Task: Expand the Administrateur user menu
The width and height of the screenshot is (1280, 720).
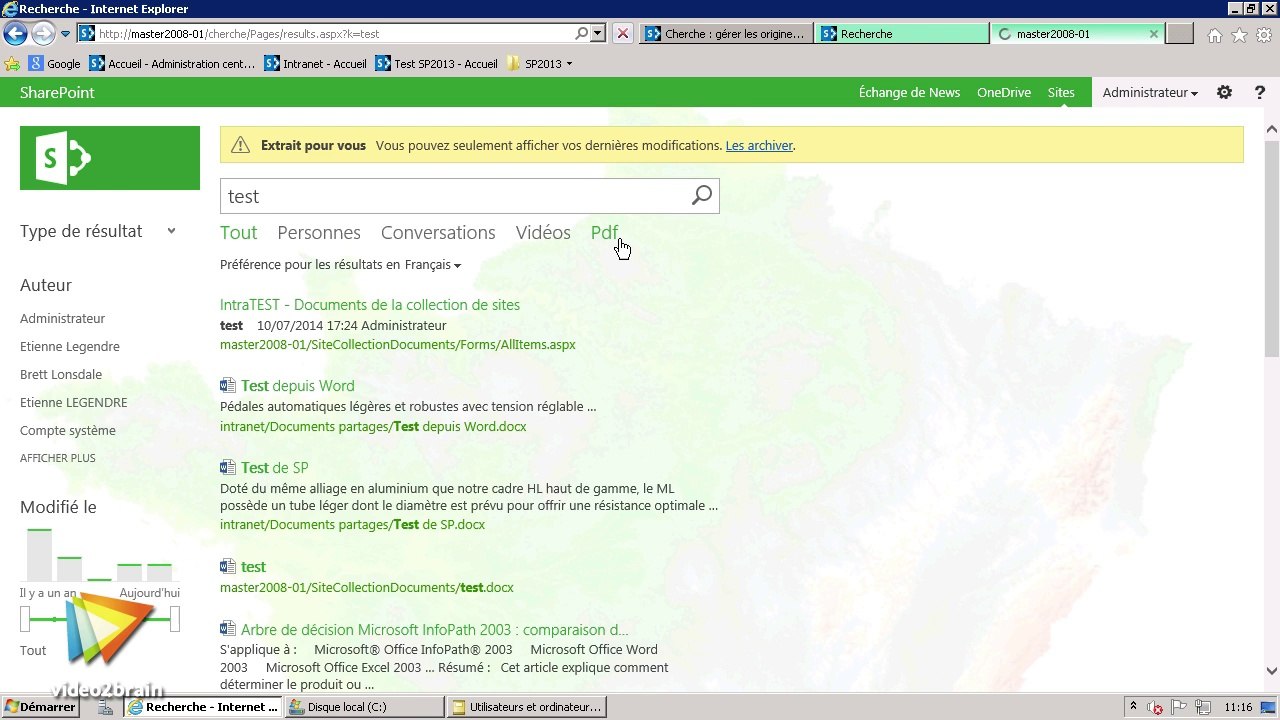Action: 1150,93
